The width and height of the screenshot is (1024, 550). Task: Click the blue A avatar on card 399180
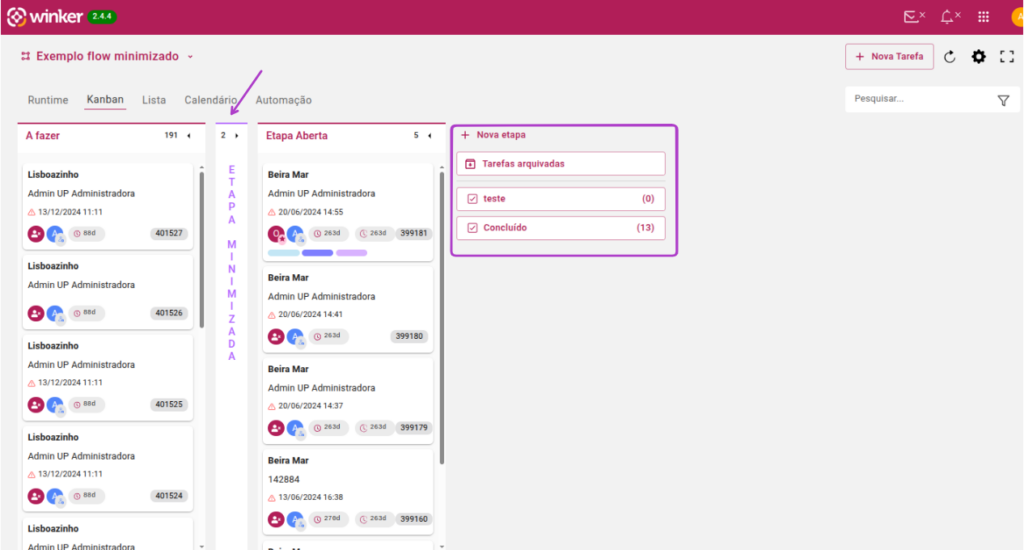point(296,337)
